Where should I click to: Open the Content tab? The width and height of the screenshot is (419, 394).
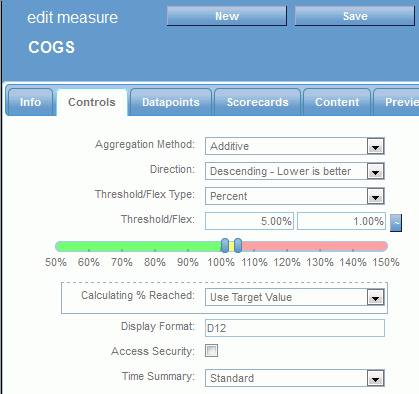(x=337, y=102)
